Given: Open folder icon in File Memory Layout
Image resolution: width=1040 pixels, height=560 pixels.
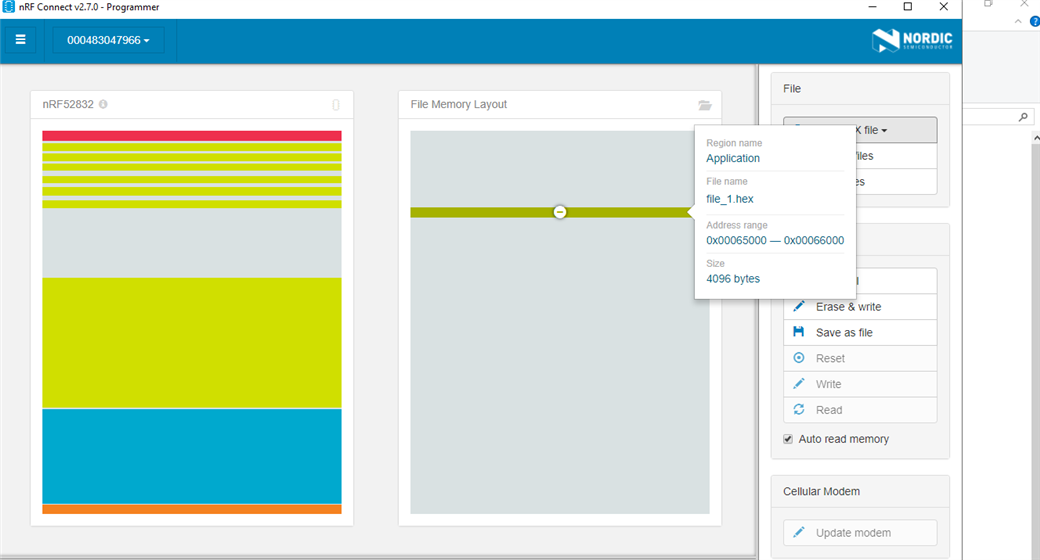Looking at the screenshot, I should pos(704,105).
